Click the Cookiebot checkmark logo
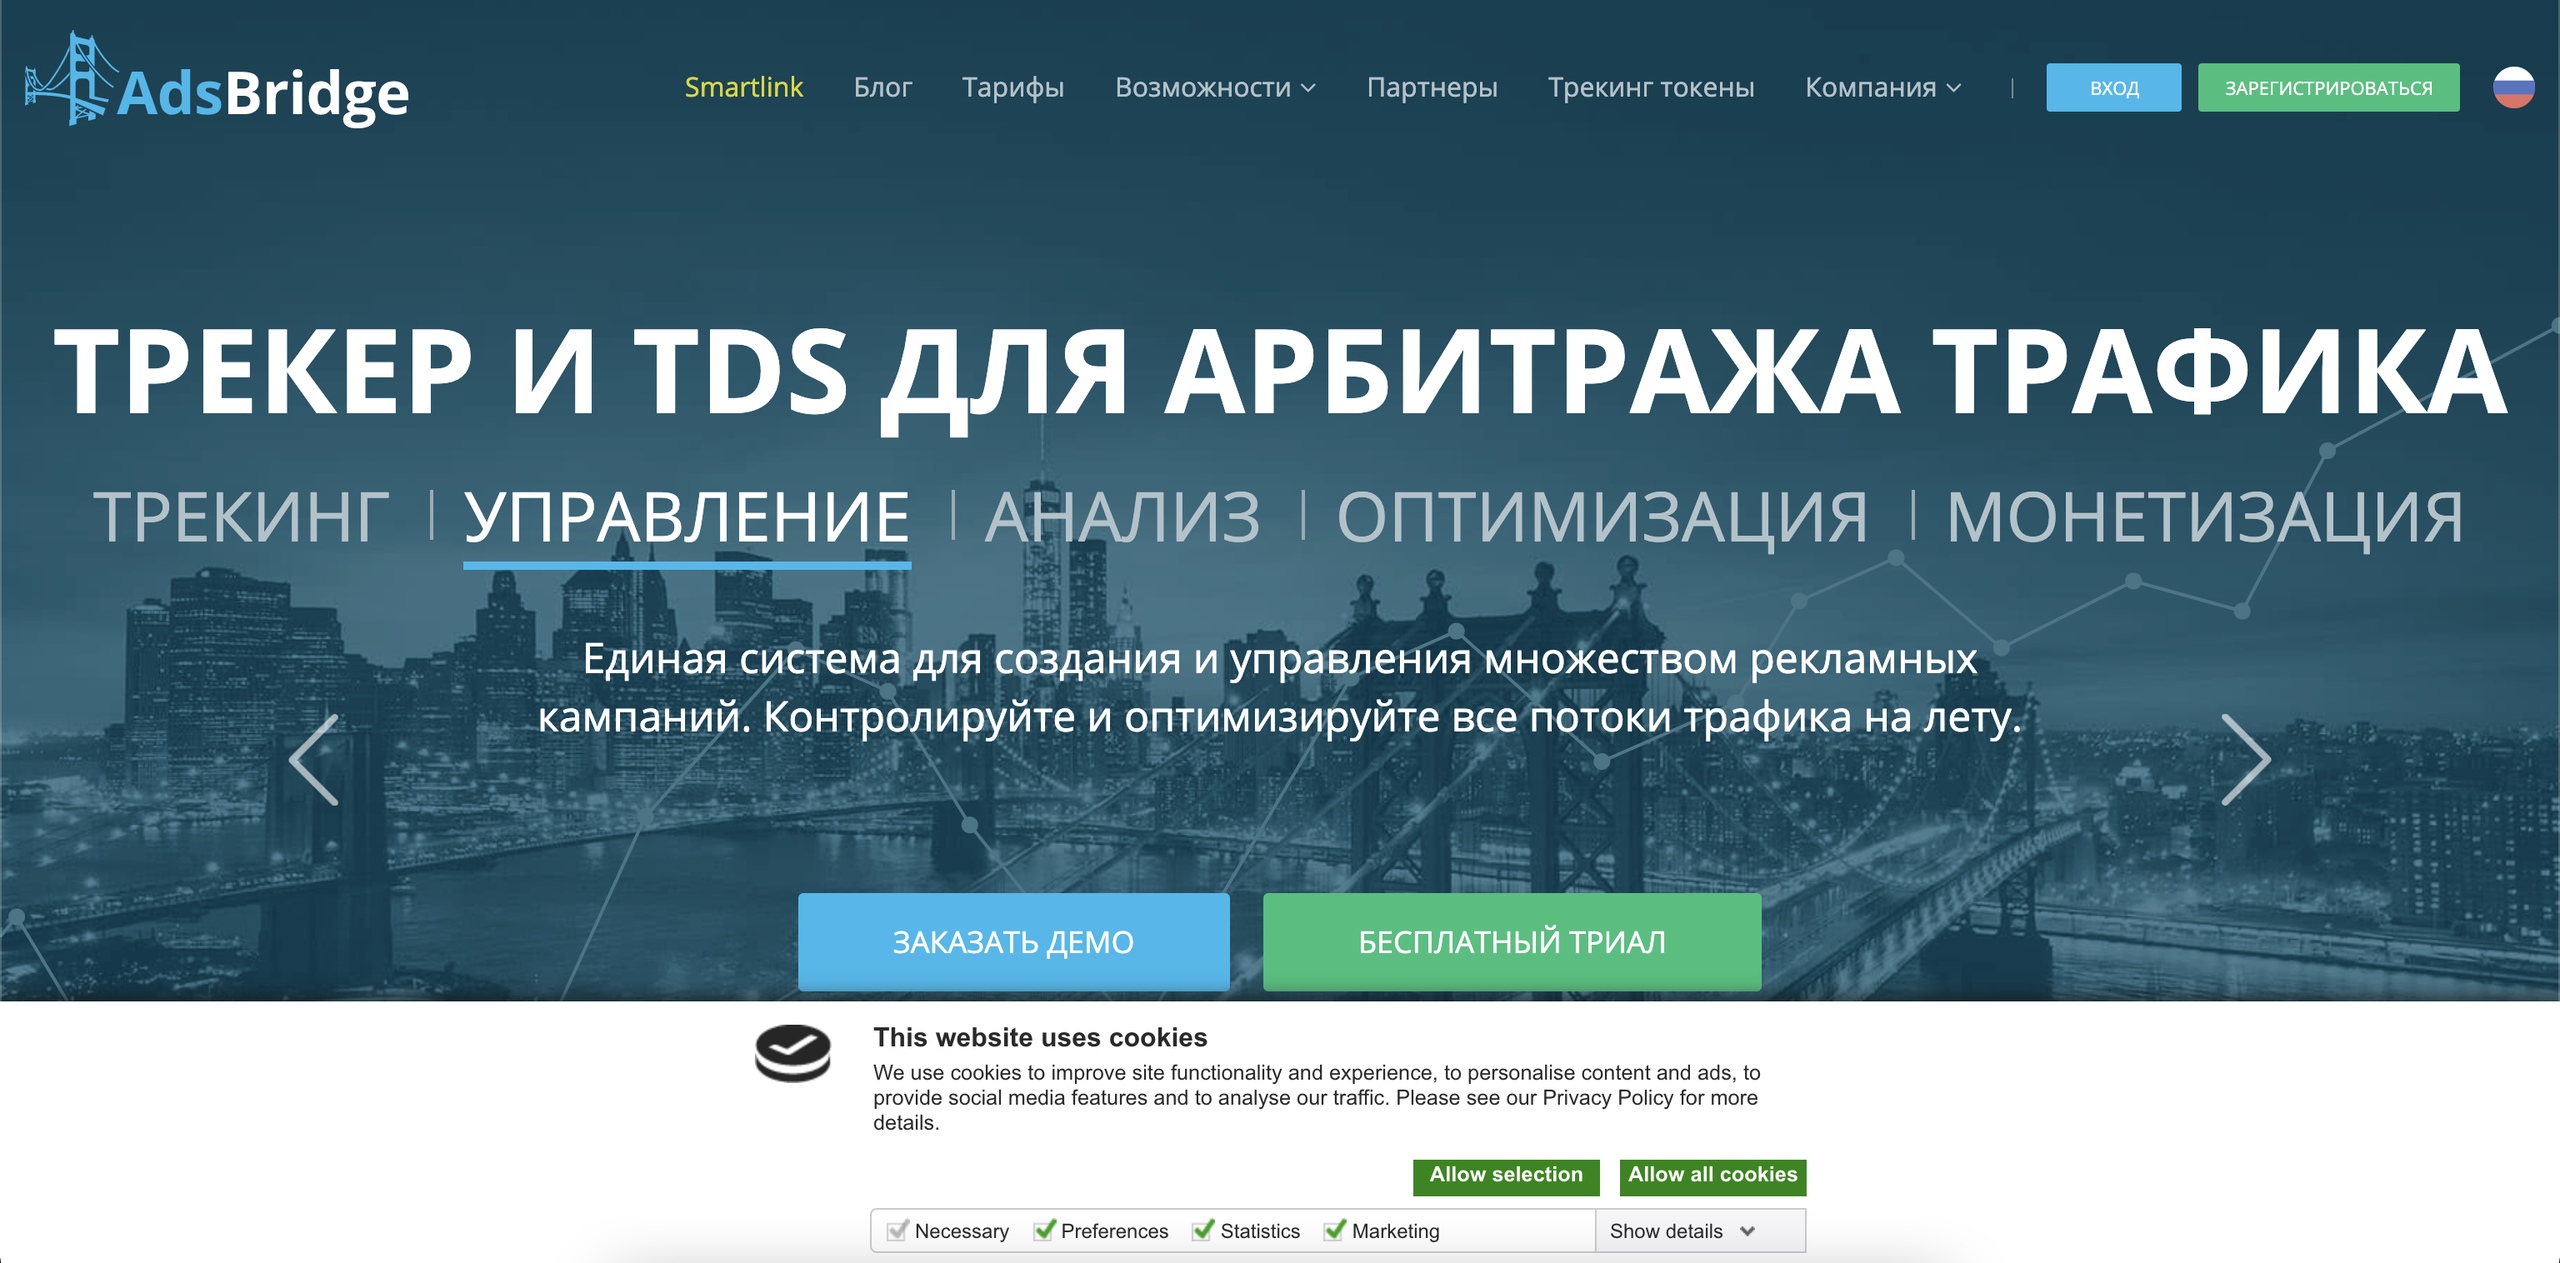This screenshot has height=1263, width=2560. (792, 1053)
